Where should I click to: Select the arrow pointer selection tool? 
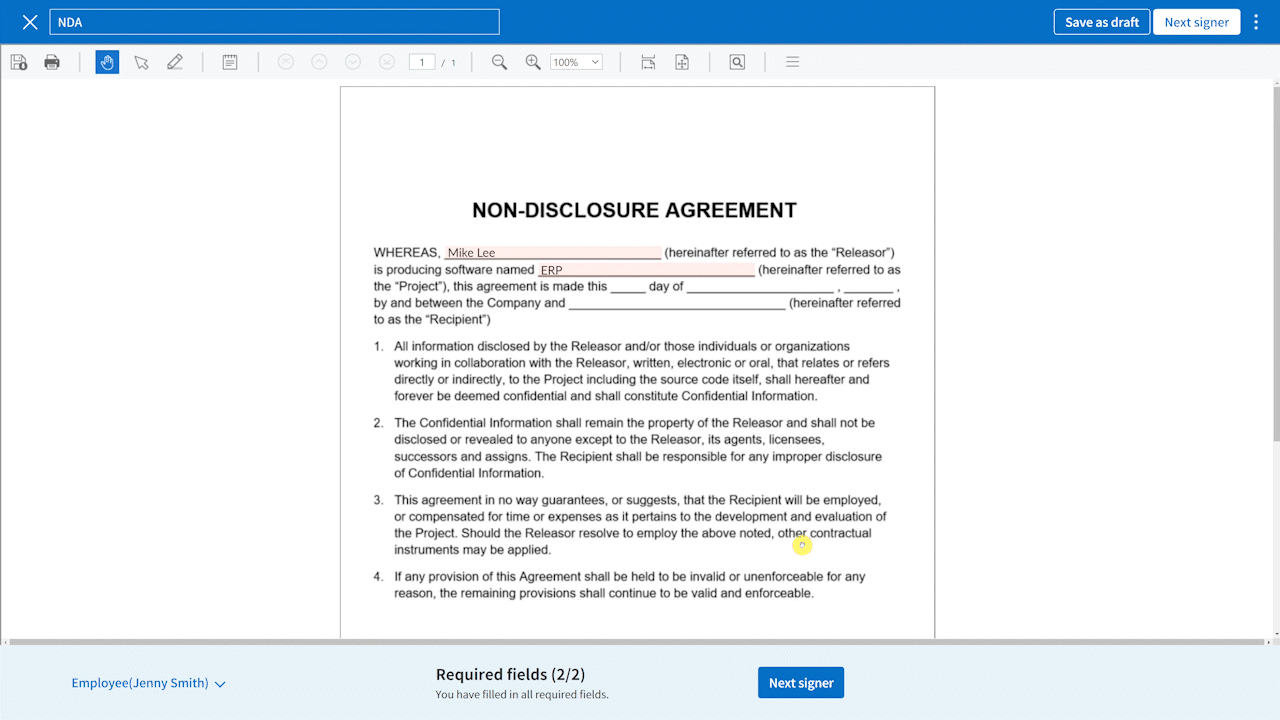coord(141,62)
